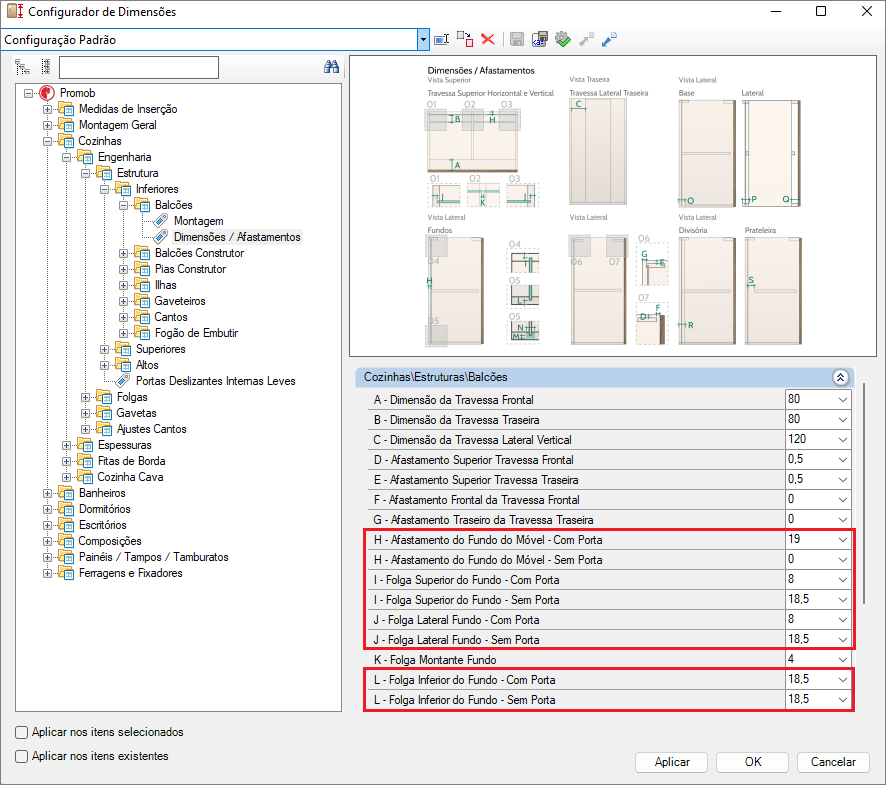Open dropdown for G - Afastamento Traseiro Travessa Traseira

842,519
